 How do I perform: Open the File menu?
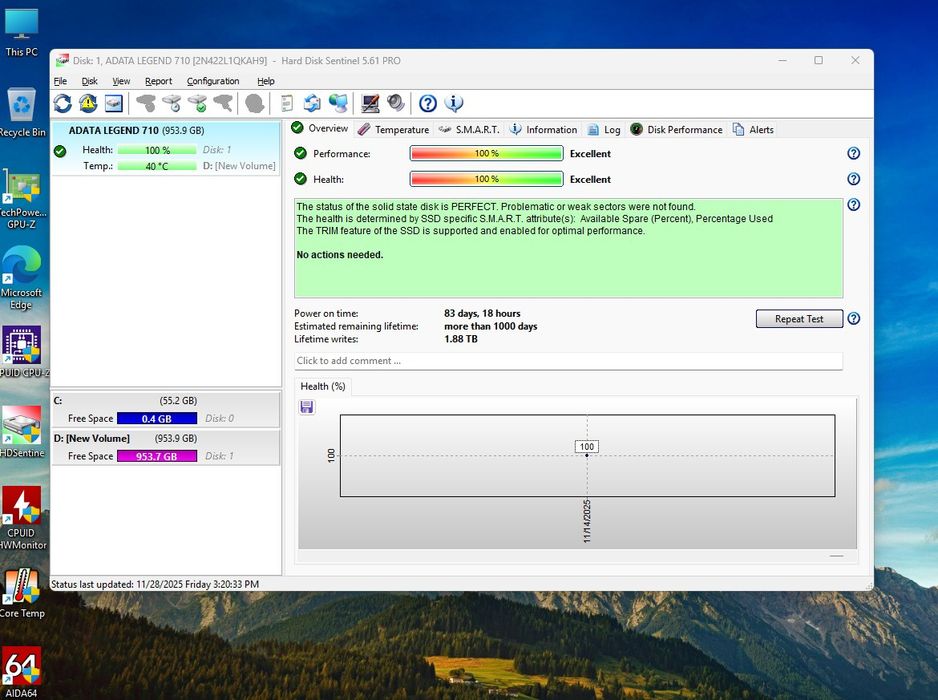click(x=60, y=81)
